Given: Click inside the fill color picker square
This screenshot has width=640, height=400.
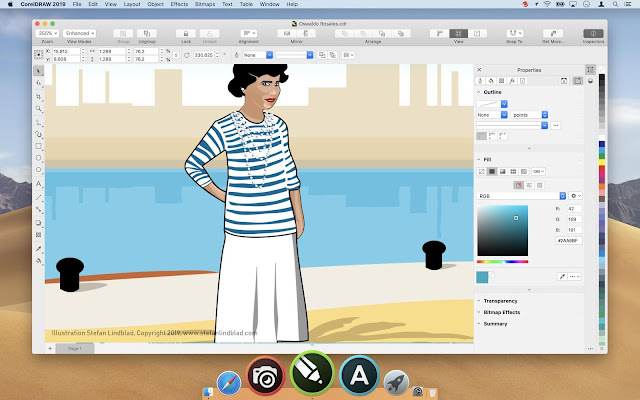Looking at the screenshot, I should pyautogui.click(x=502, y=232).
